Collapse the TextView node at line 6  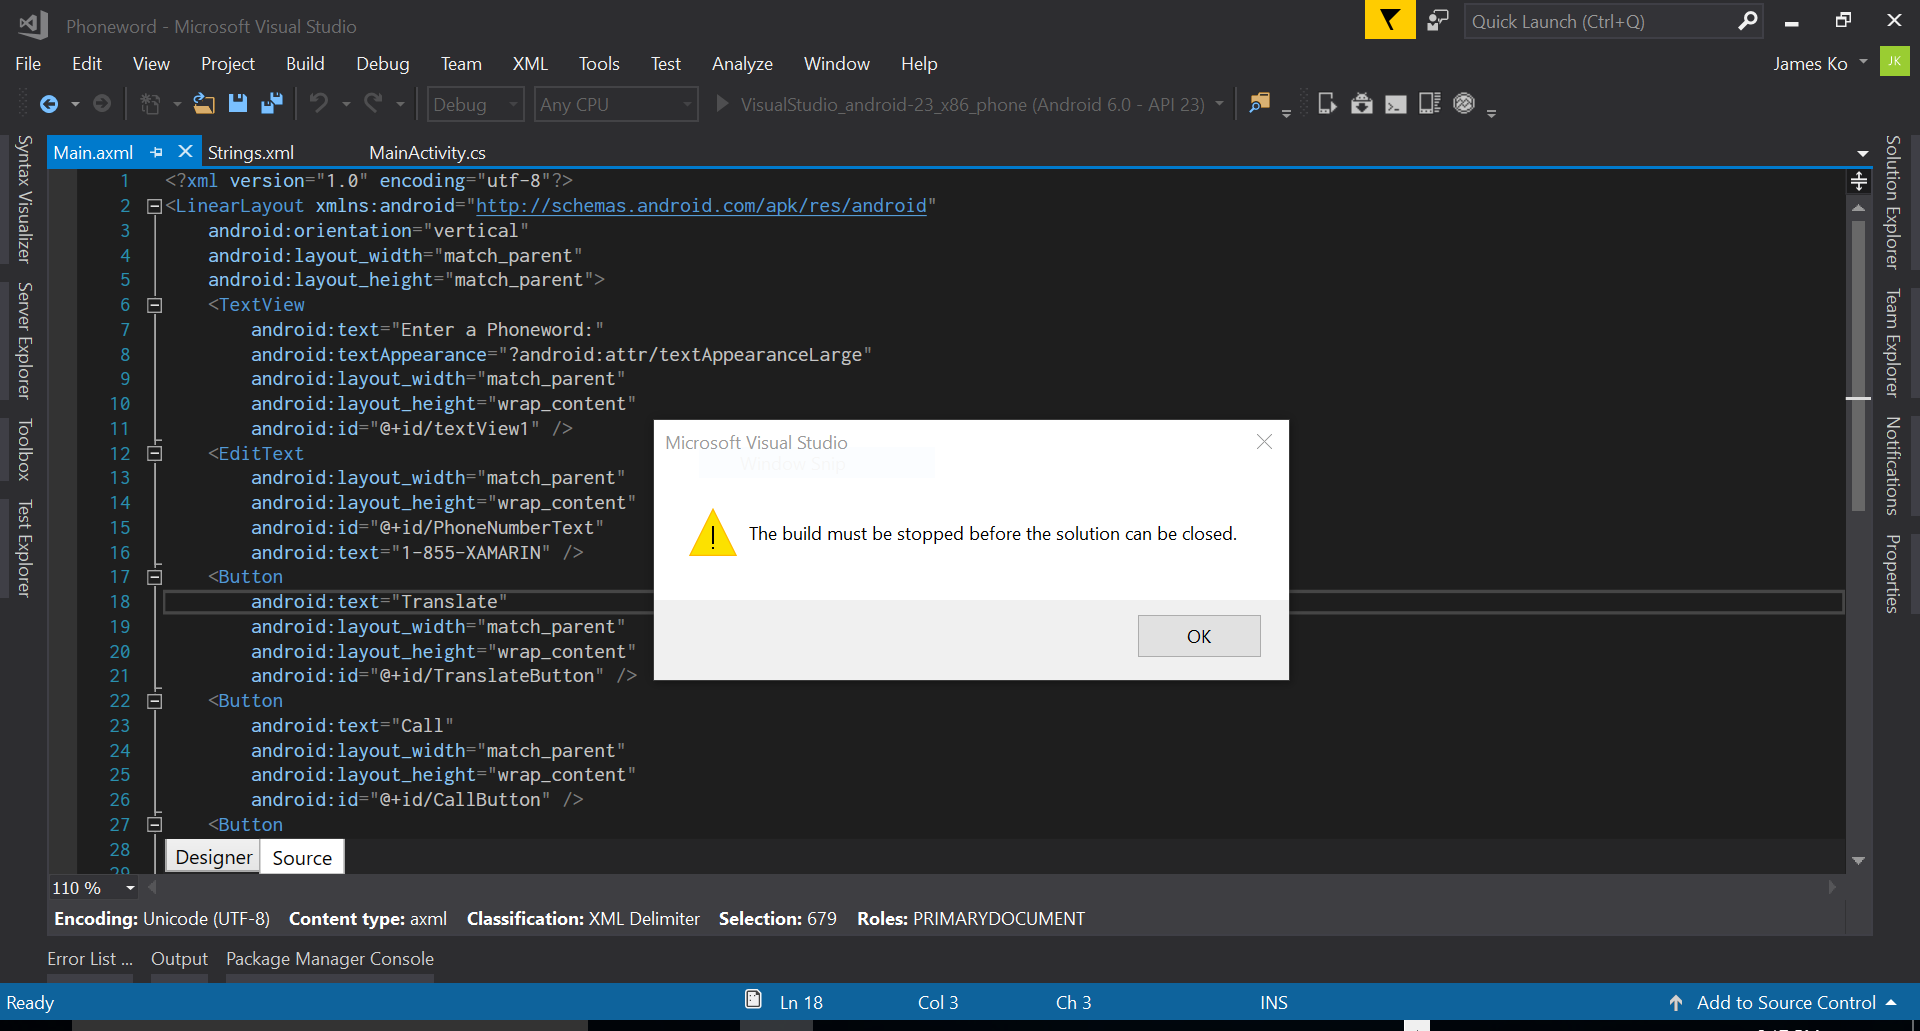(154, 306)
